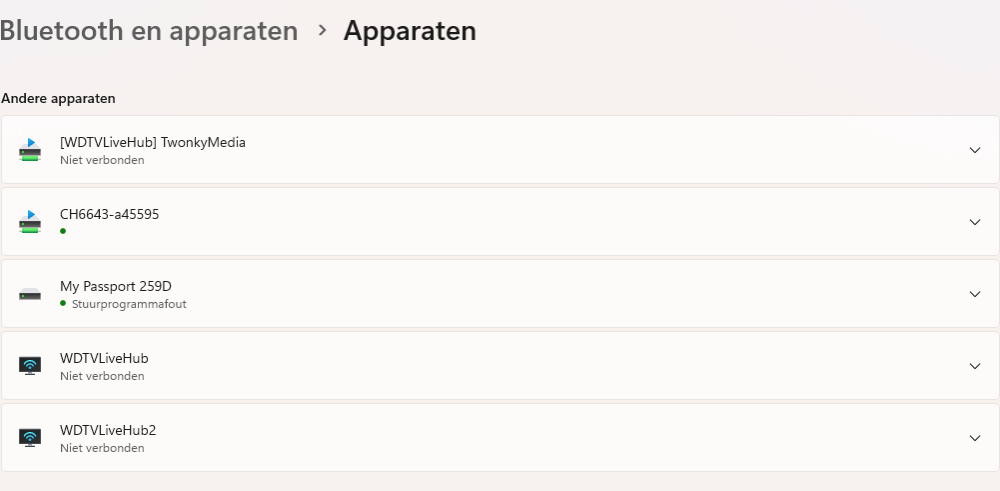The width and height of the screenshot is (1000, 491).
Task: Click the Andere apparaten section heading
Action: (58, 99)
